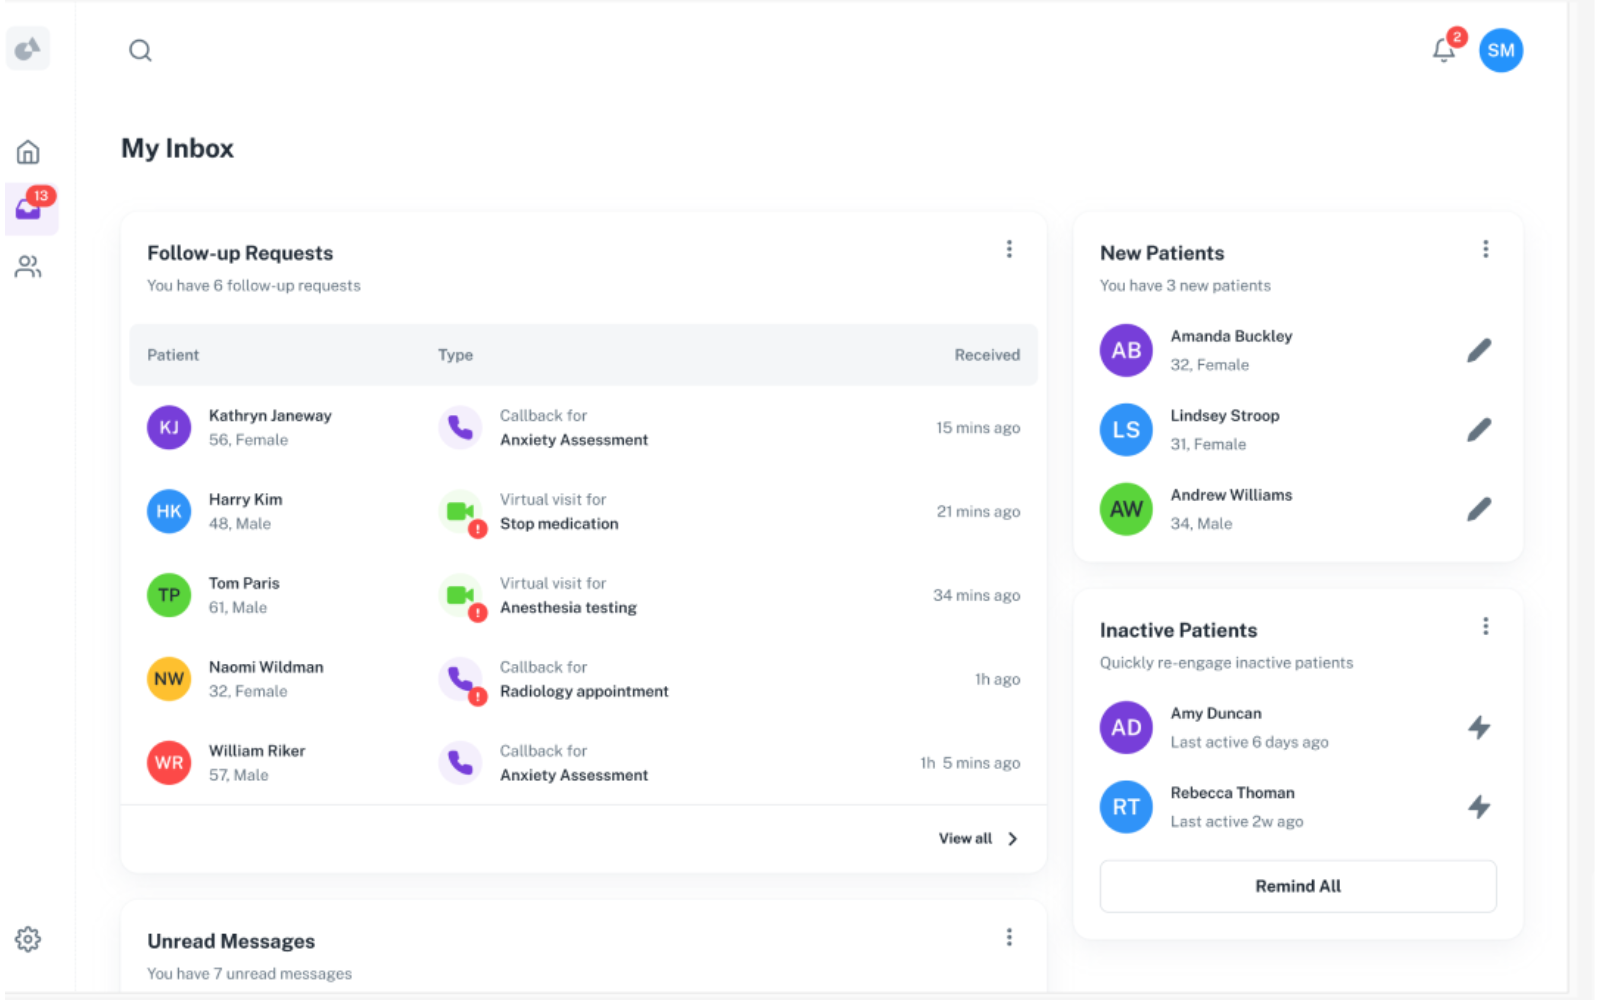1600x1000 pixels.
Task: Open New Patients options menu
Action: [1485, 249]
